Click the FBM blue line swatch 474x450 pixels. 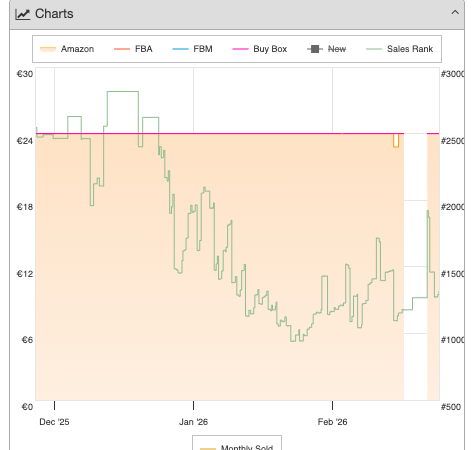180,49
